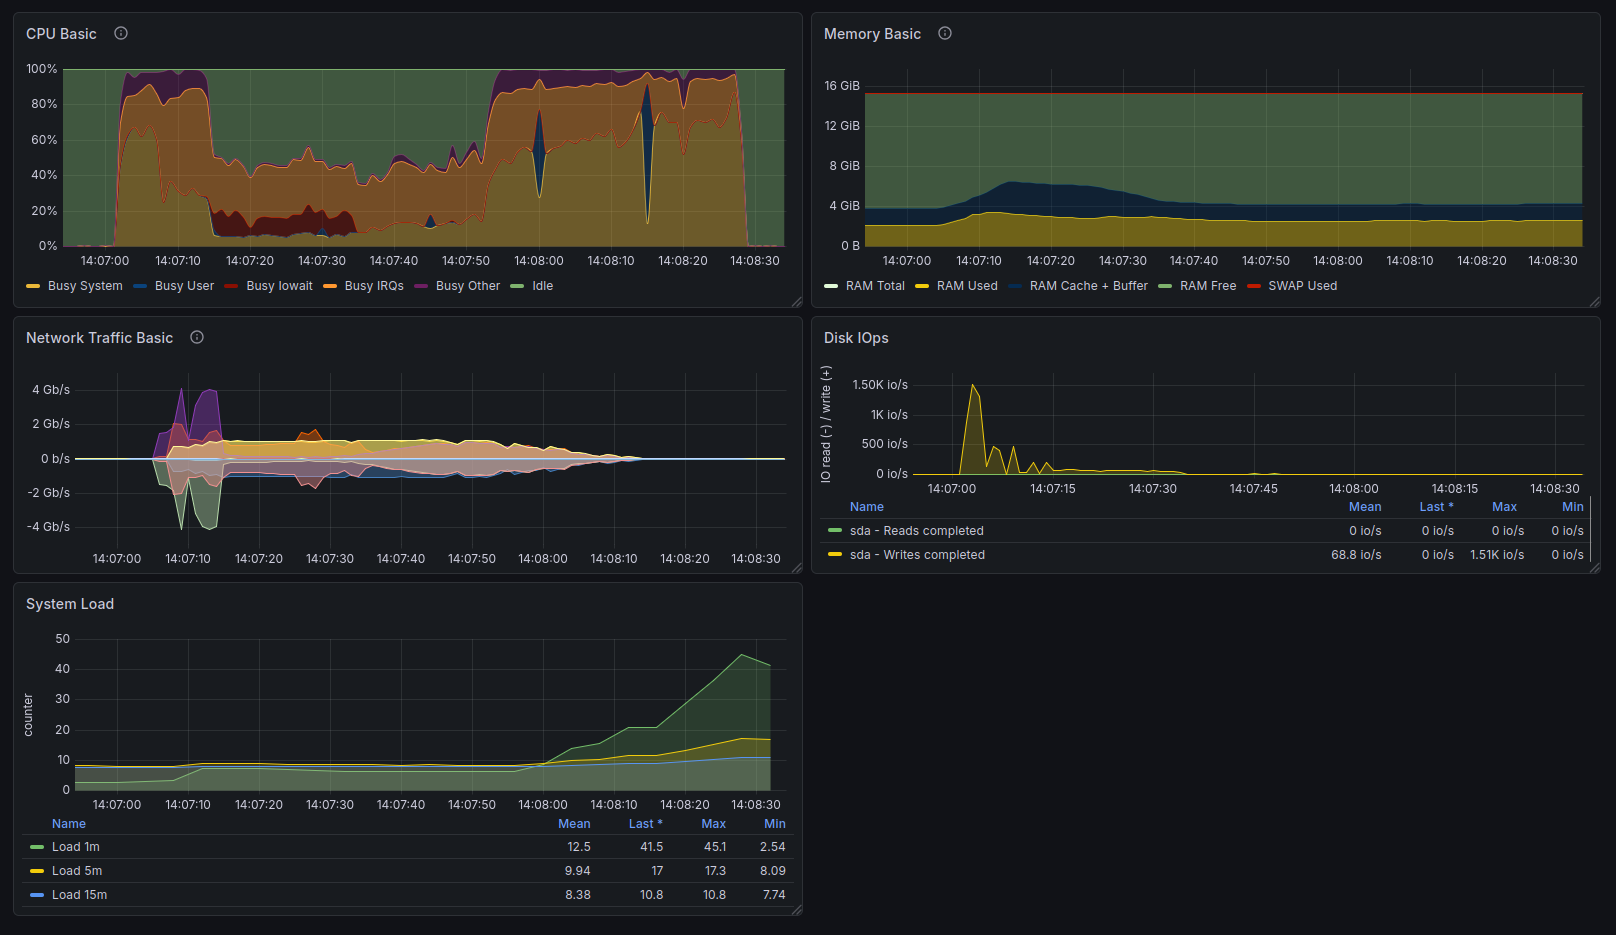The height and width of the screenshot is (935, 1616).
Task: Open Memory Basic panel info icon
Action: click(945, 33)
